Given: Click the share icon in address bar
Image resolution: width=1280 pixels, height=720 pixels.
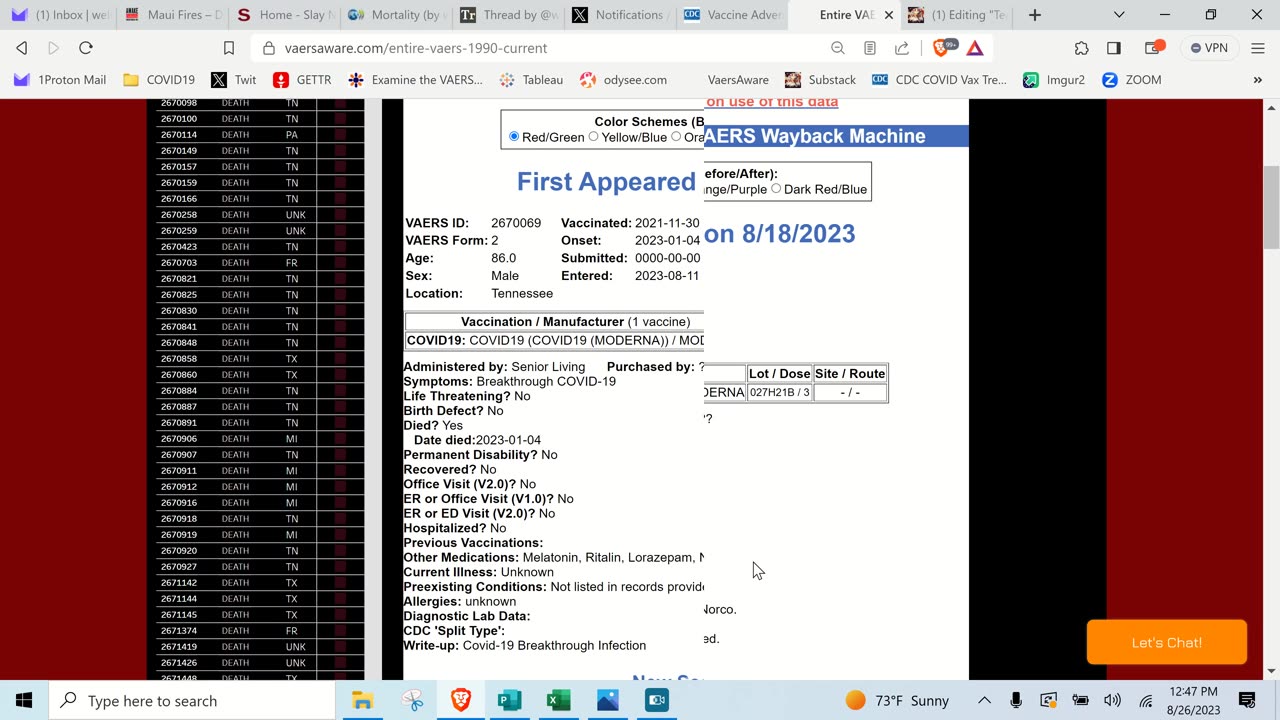Looking at the screenshot, I should (902, 48).
